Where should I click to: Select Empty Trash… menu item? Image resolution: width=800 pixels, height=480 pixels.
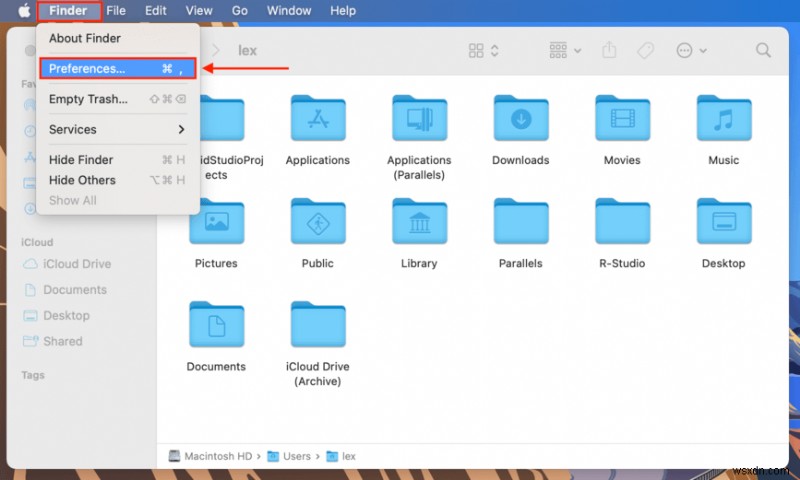coord(118,99)
